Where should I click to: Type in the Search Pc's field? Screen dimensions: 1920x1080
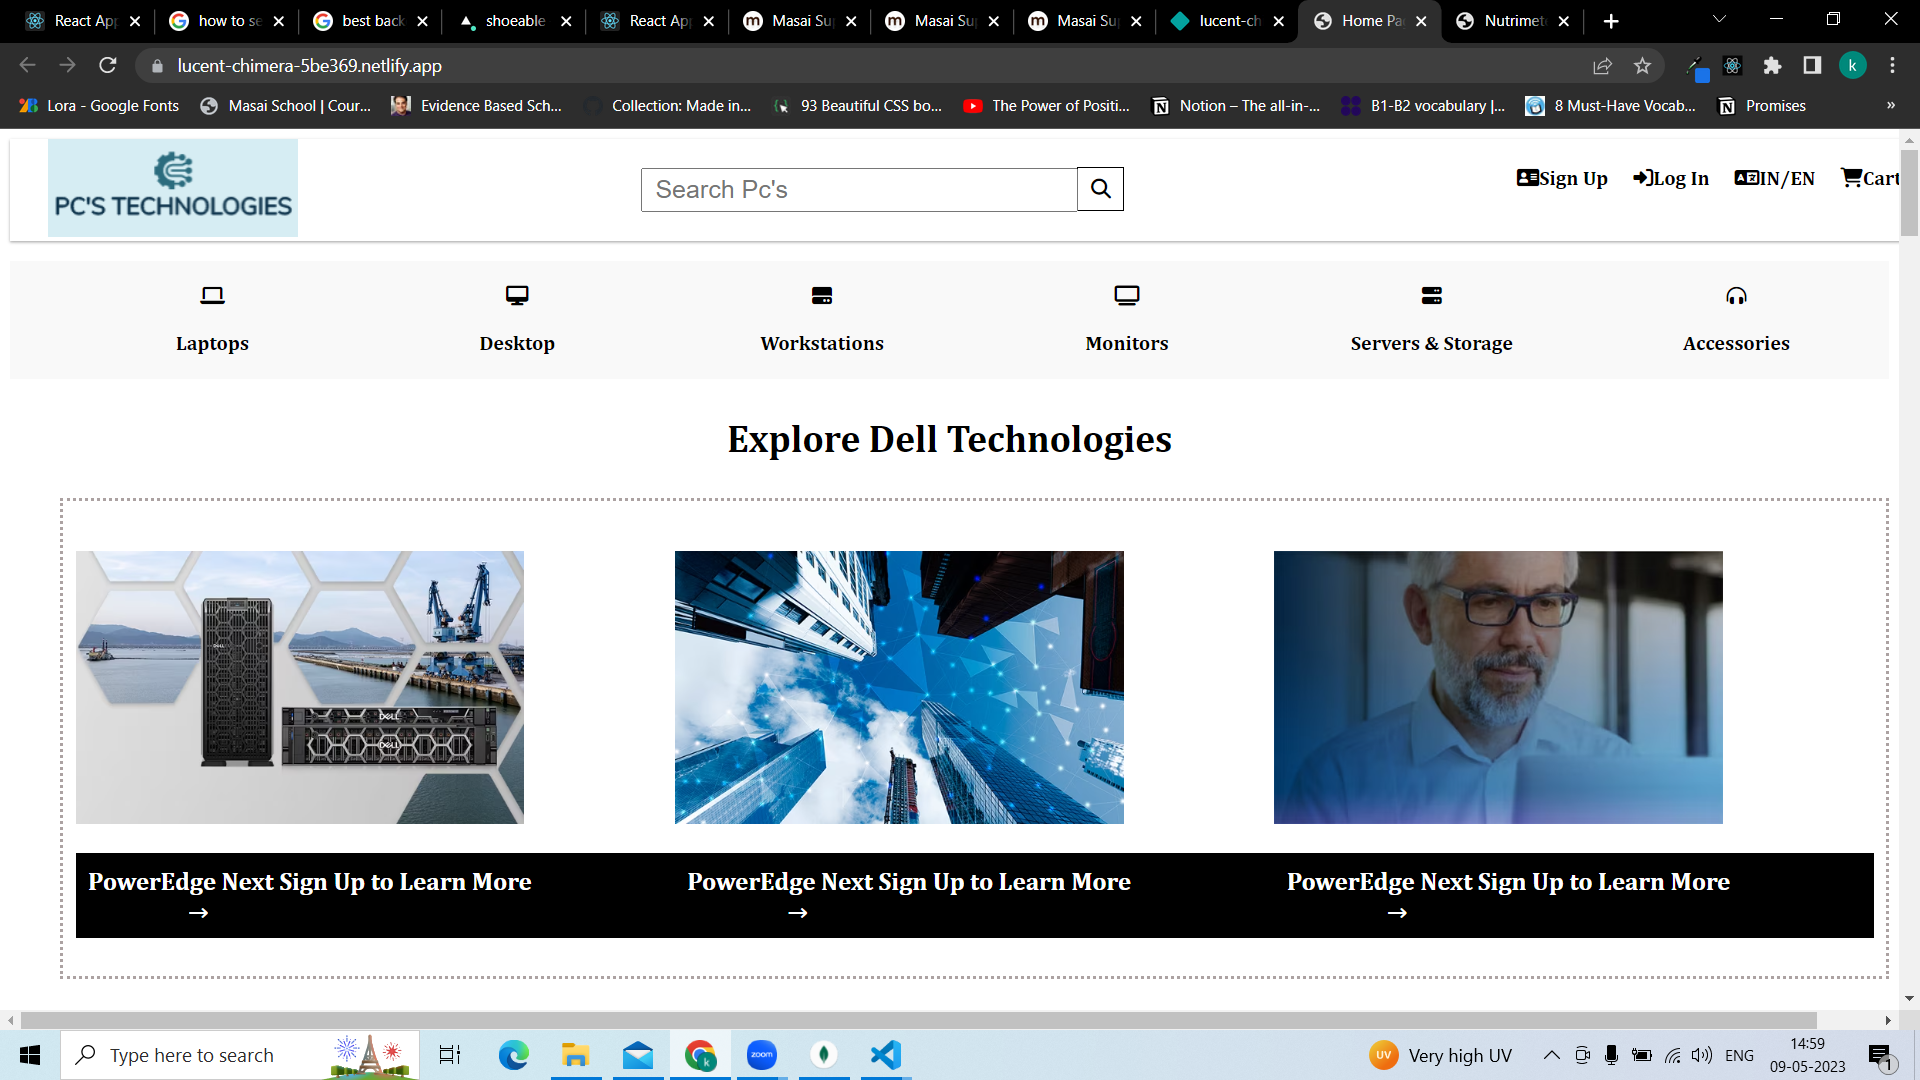point(858,189)
